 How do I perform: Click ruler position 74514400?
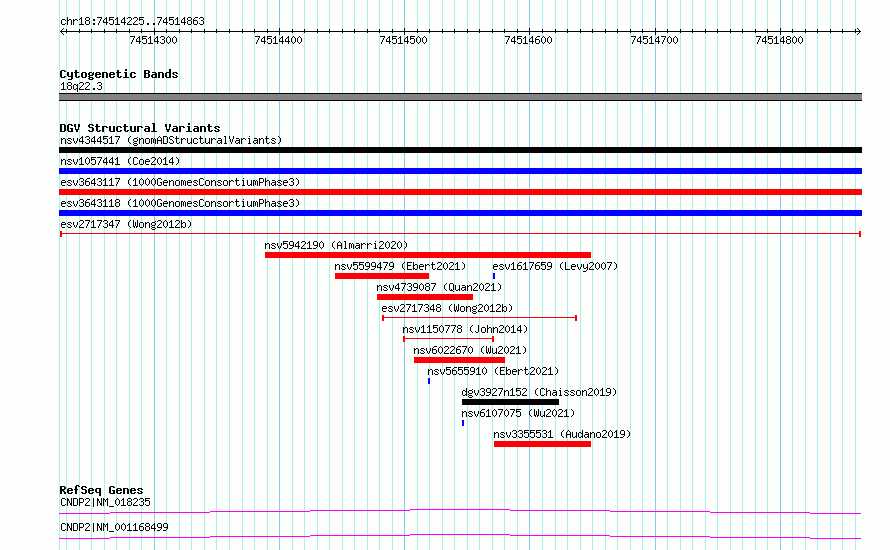pyautogui.click(x=278, y=40)
